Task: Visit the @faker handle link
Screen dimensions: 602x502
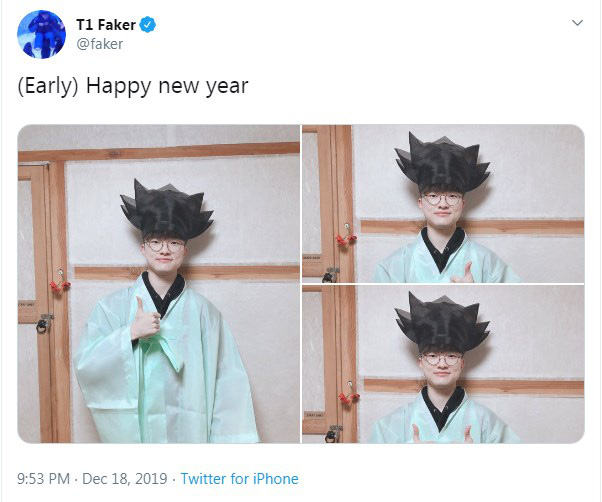Action: 99,44
